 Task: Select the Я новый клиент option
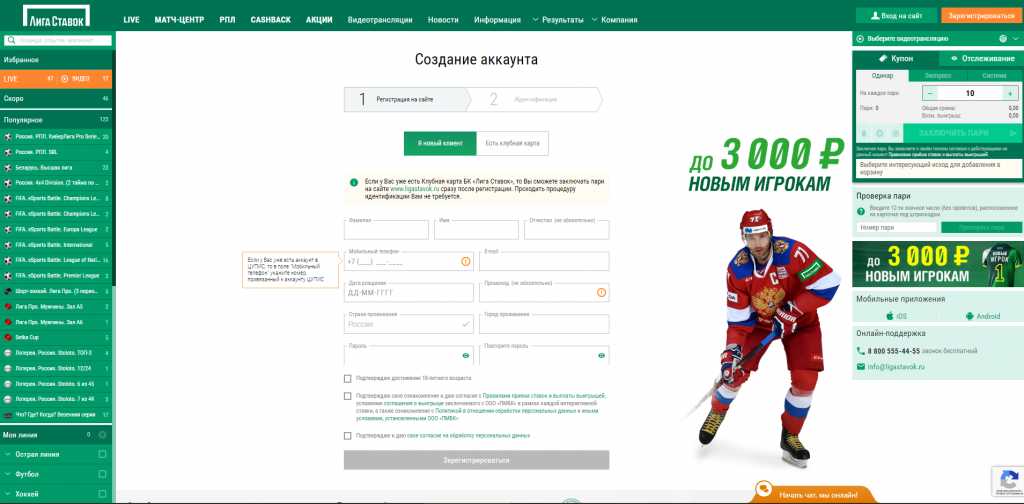pyautogui.click(x=440, y=143)
